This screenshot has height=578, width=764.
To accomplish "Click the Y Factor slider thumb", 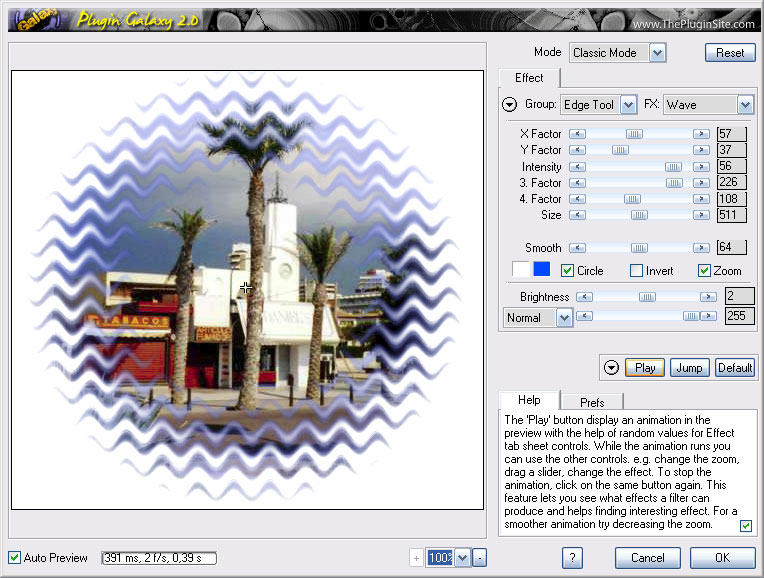I will (x=620, y=150).
